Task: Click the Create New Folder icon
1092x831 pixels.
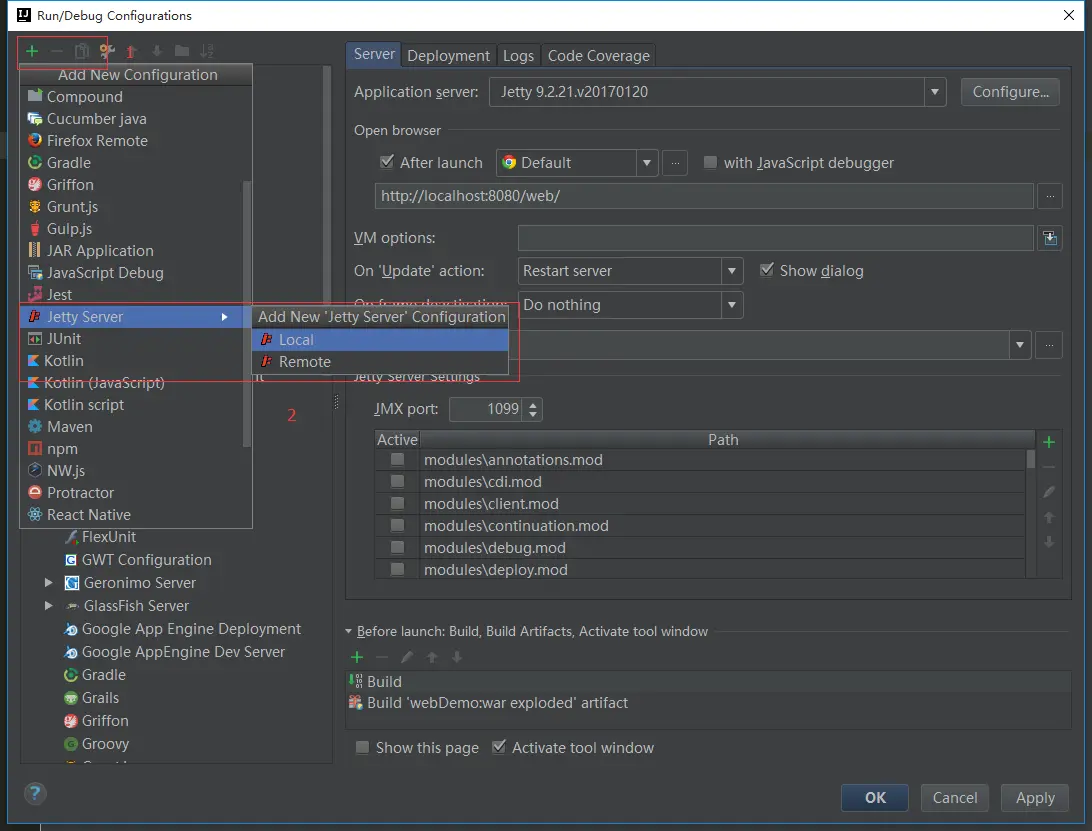Action: [x=182, y=51]
